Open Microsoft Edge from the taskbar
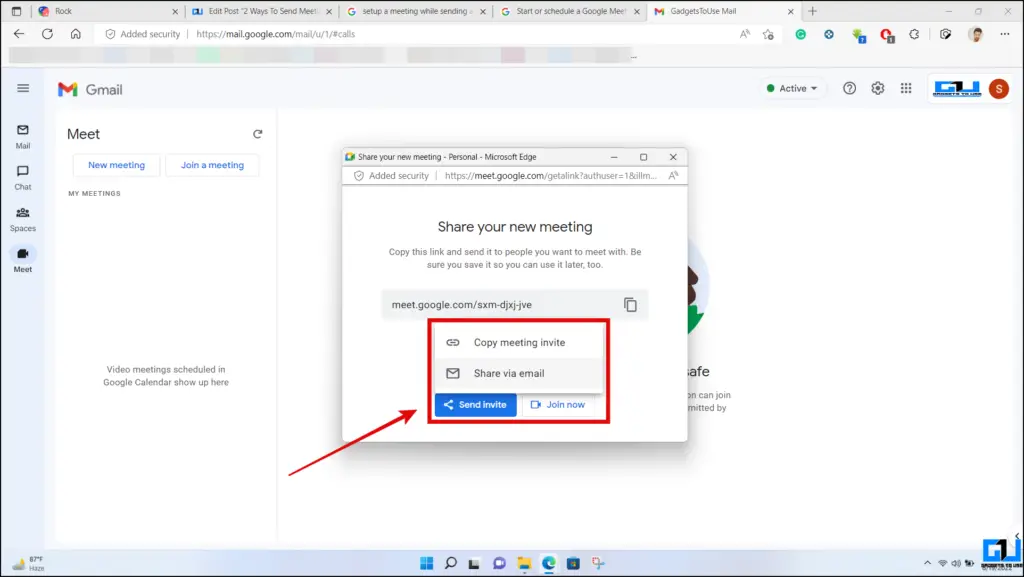The height and width of the screenshot is (577, 1024). (x=549, y=563)
